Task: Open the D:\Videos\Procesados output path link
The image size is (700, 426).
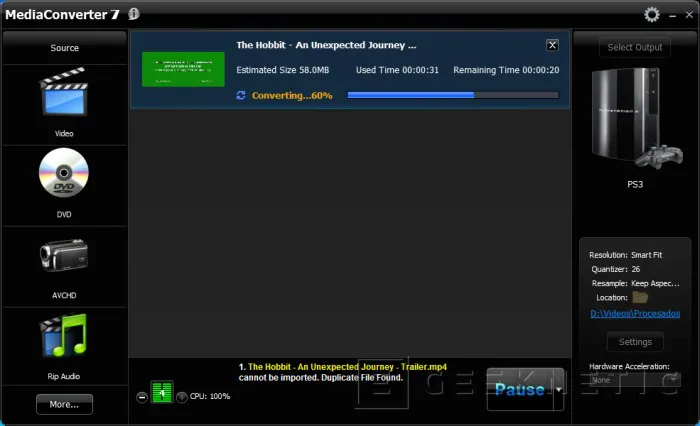Action: pyautogui.click(x=635, y=313)
